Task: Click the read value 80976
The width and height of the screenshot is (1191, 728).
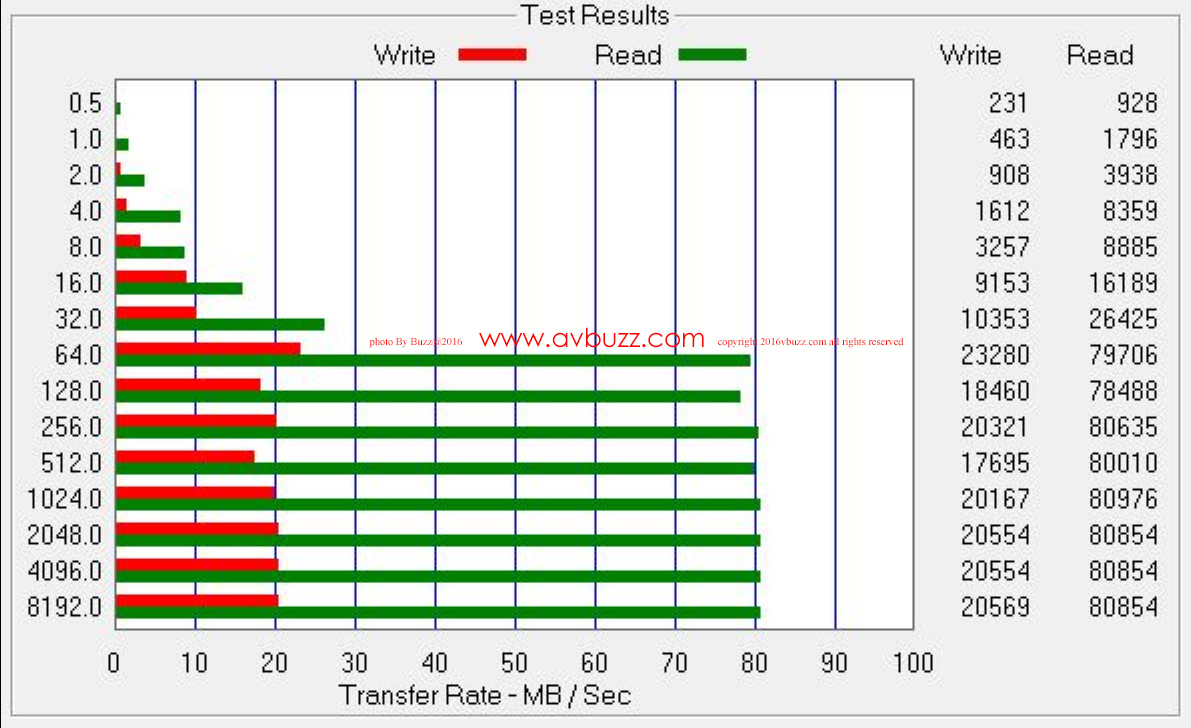Action: click(x=1123, y=499)
